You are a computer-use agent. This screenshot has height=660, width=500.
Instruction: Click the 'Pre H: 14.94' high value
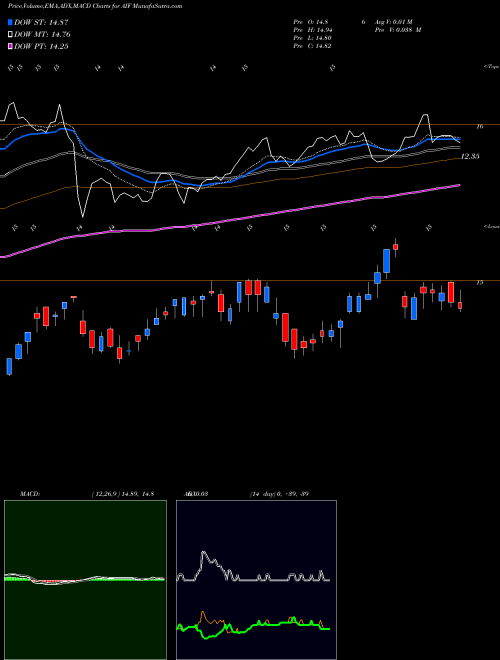313,30
